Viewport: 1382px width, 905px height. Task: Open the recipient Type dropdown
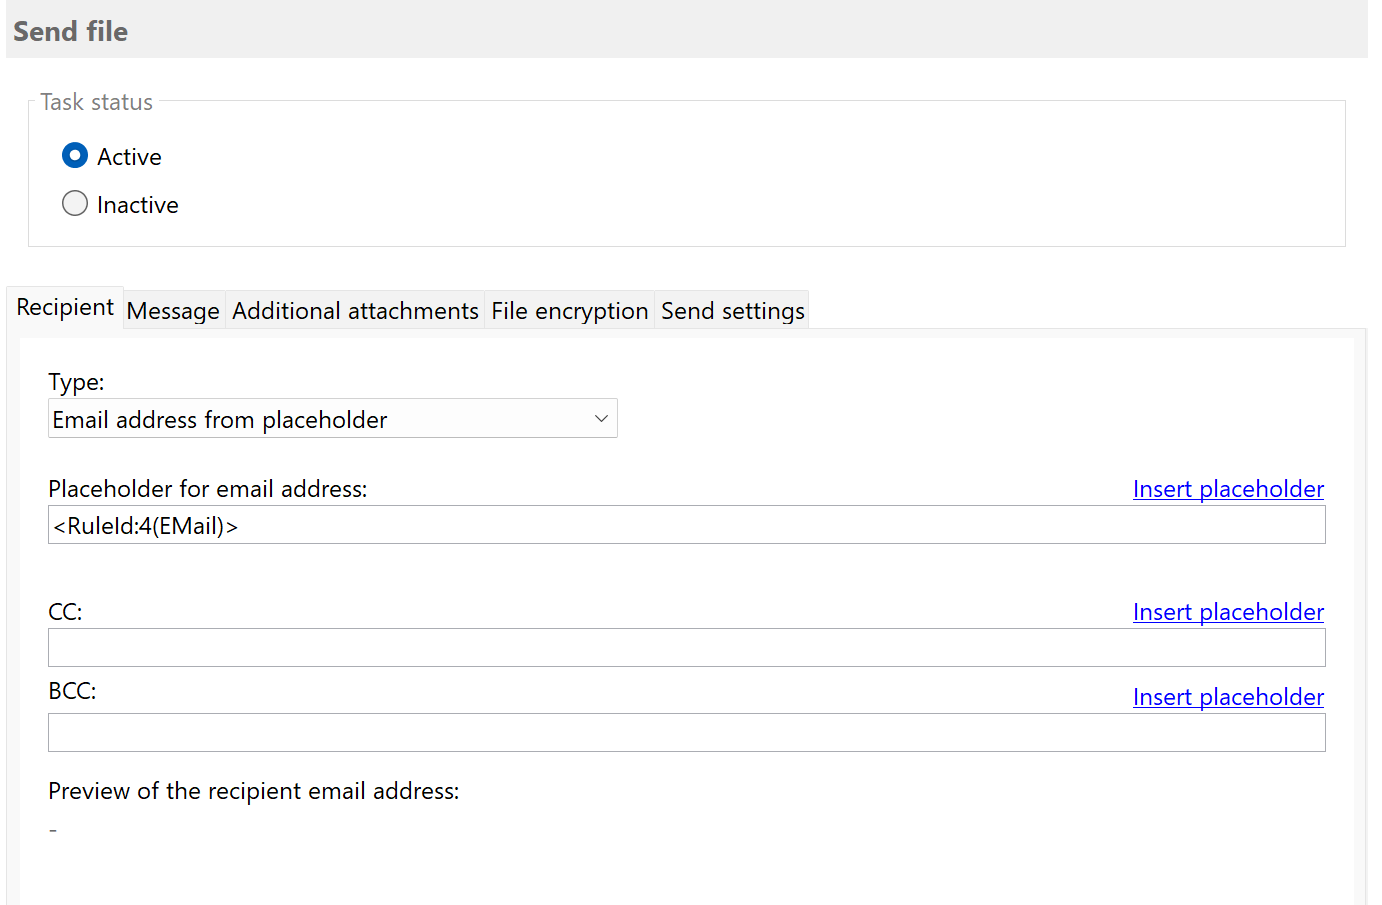tap(332, 418)
